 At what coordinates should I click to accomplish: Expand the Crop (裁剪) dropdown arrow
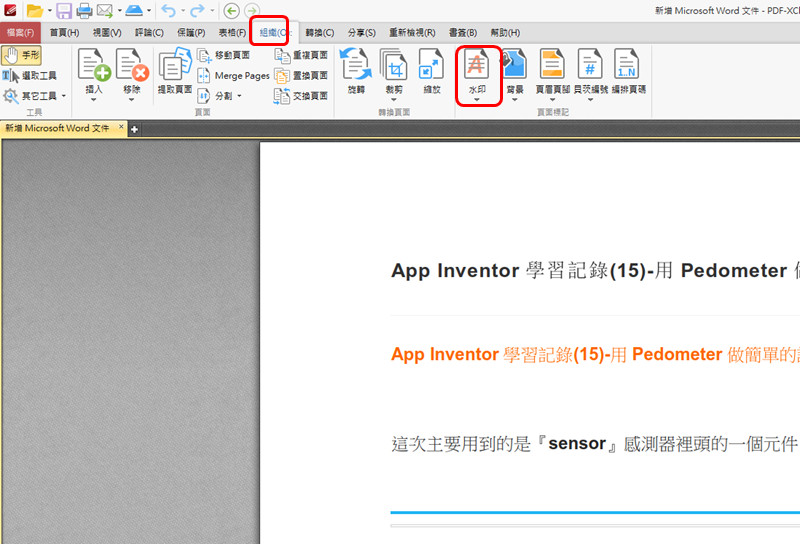(x=393, y=100)
